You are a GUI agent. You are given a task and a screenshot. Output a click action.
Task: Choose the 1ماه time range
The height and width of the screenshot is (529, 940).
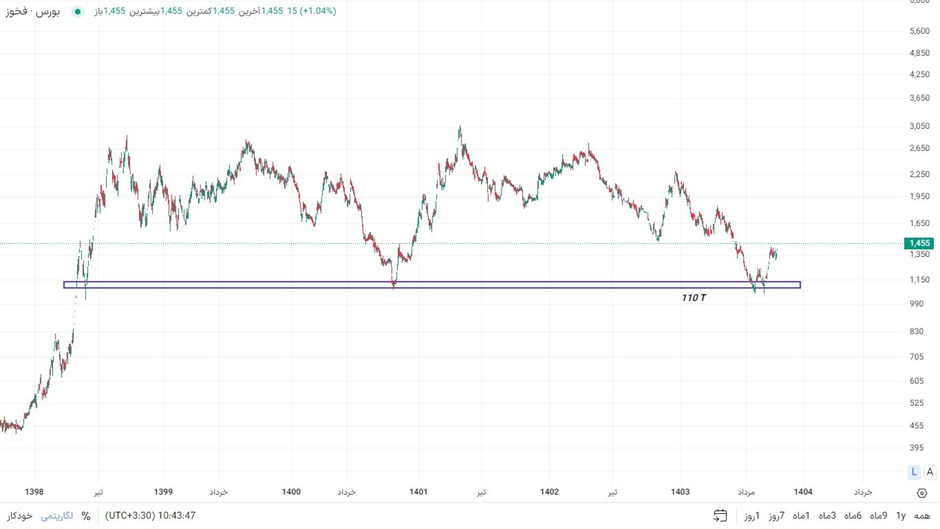tap(801, 516)
